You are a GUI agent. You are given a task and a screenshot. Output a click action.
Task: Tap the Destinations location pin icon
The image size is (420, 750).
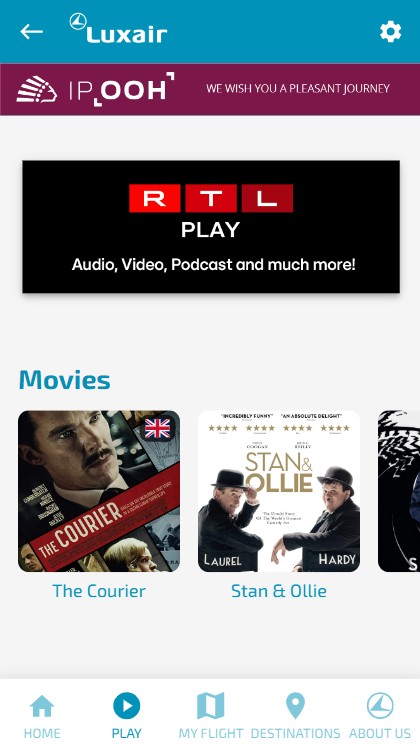295,706
